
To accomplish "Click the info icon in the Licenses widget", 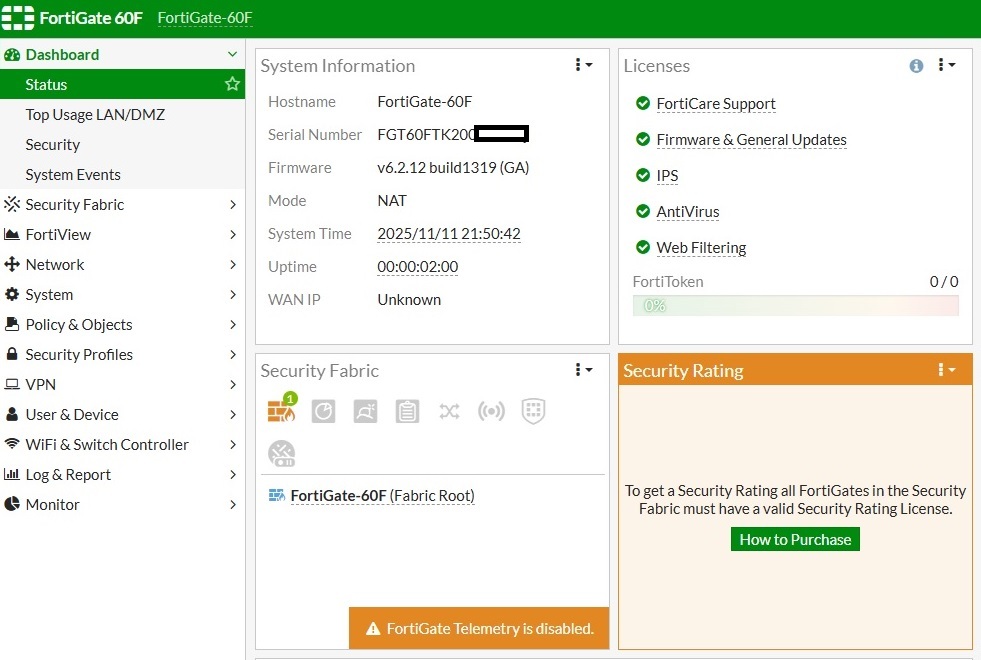I will [x=916, y=66].
